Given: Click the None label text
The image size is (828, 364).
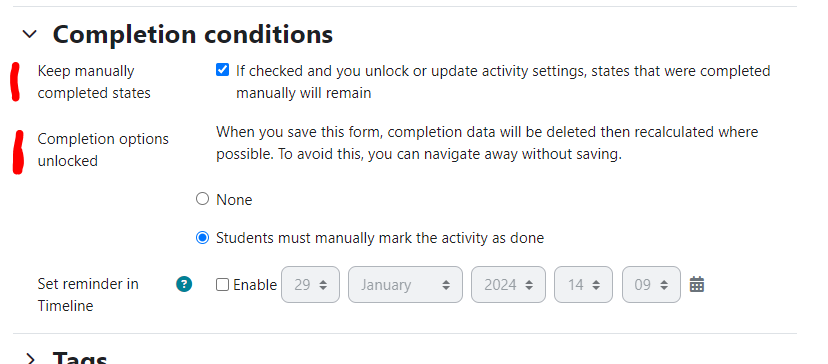Looking at the screenshot, I should pyautogui.click(x=234, y=200).
